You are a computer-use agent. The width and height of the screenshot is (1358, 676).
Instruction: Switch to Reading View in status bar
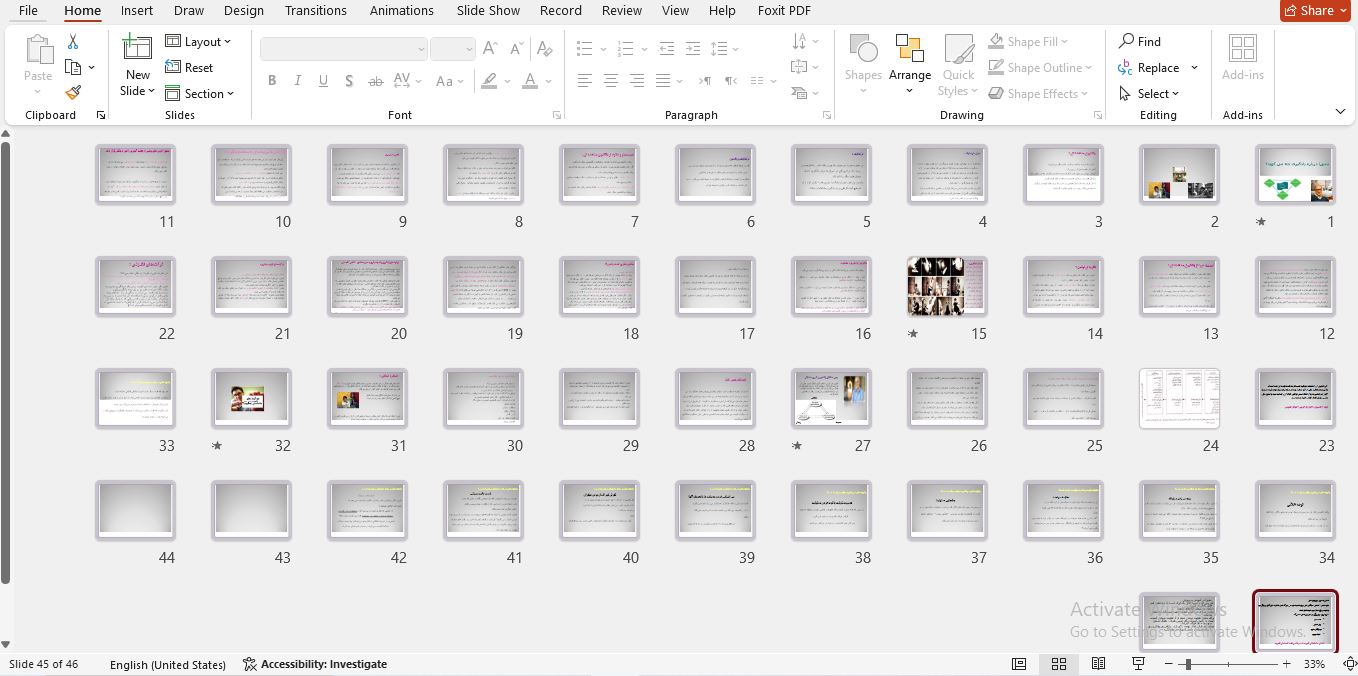point(1098,664)
